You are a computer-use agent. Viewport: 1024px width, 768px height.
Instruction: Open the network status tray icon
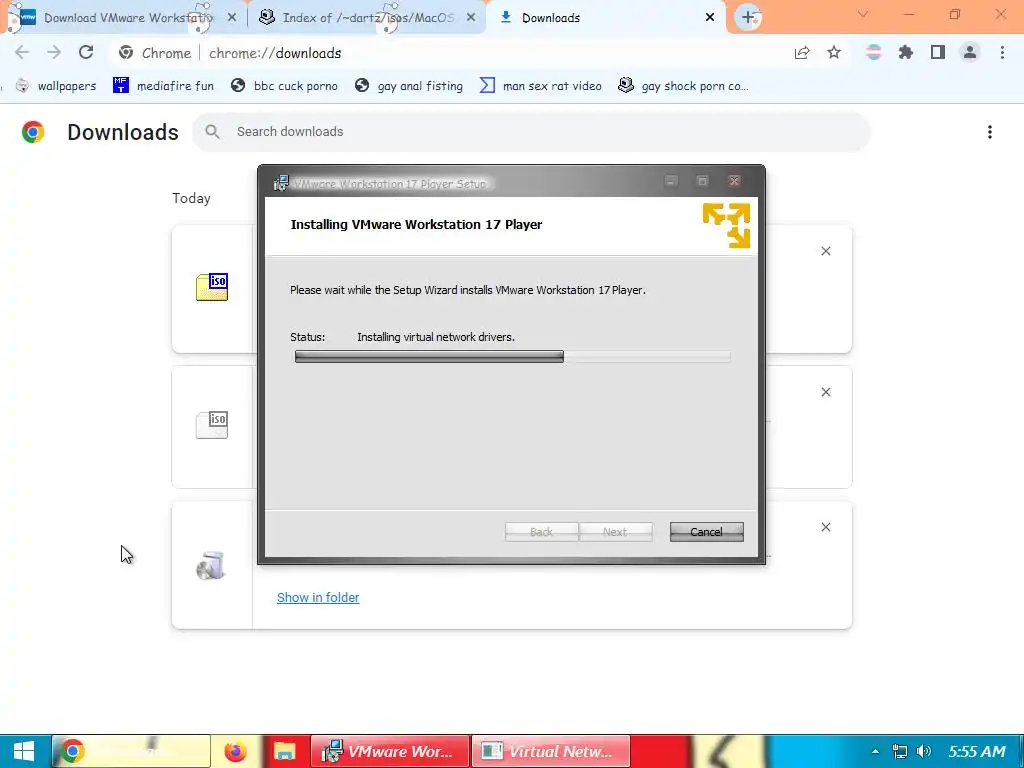tap(900, 752)
